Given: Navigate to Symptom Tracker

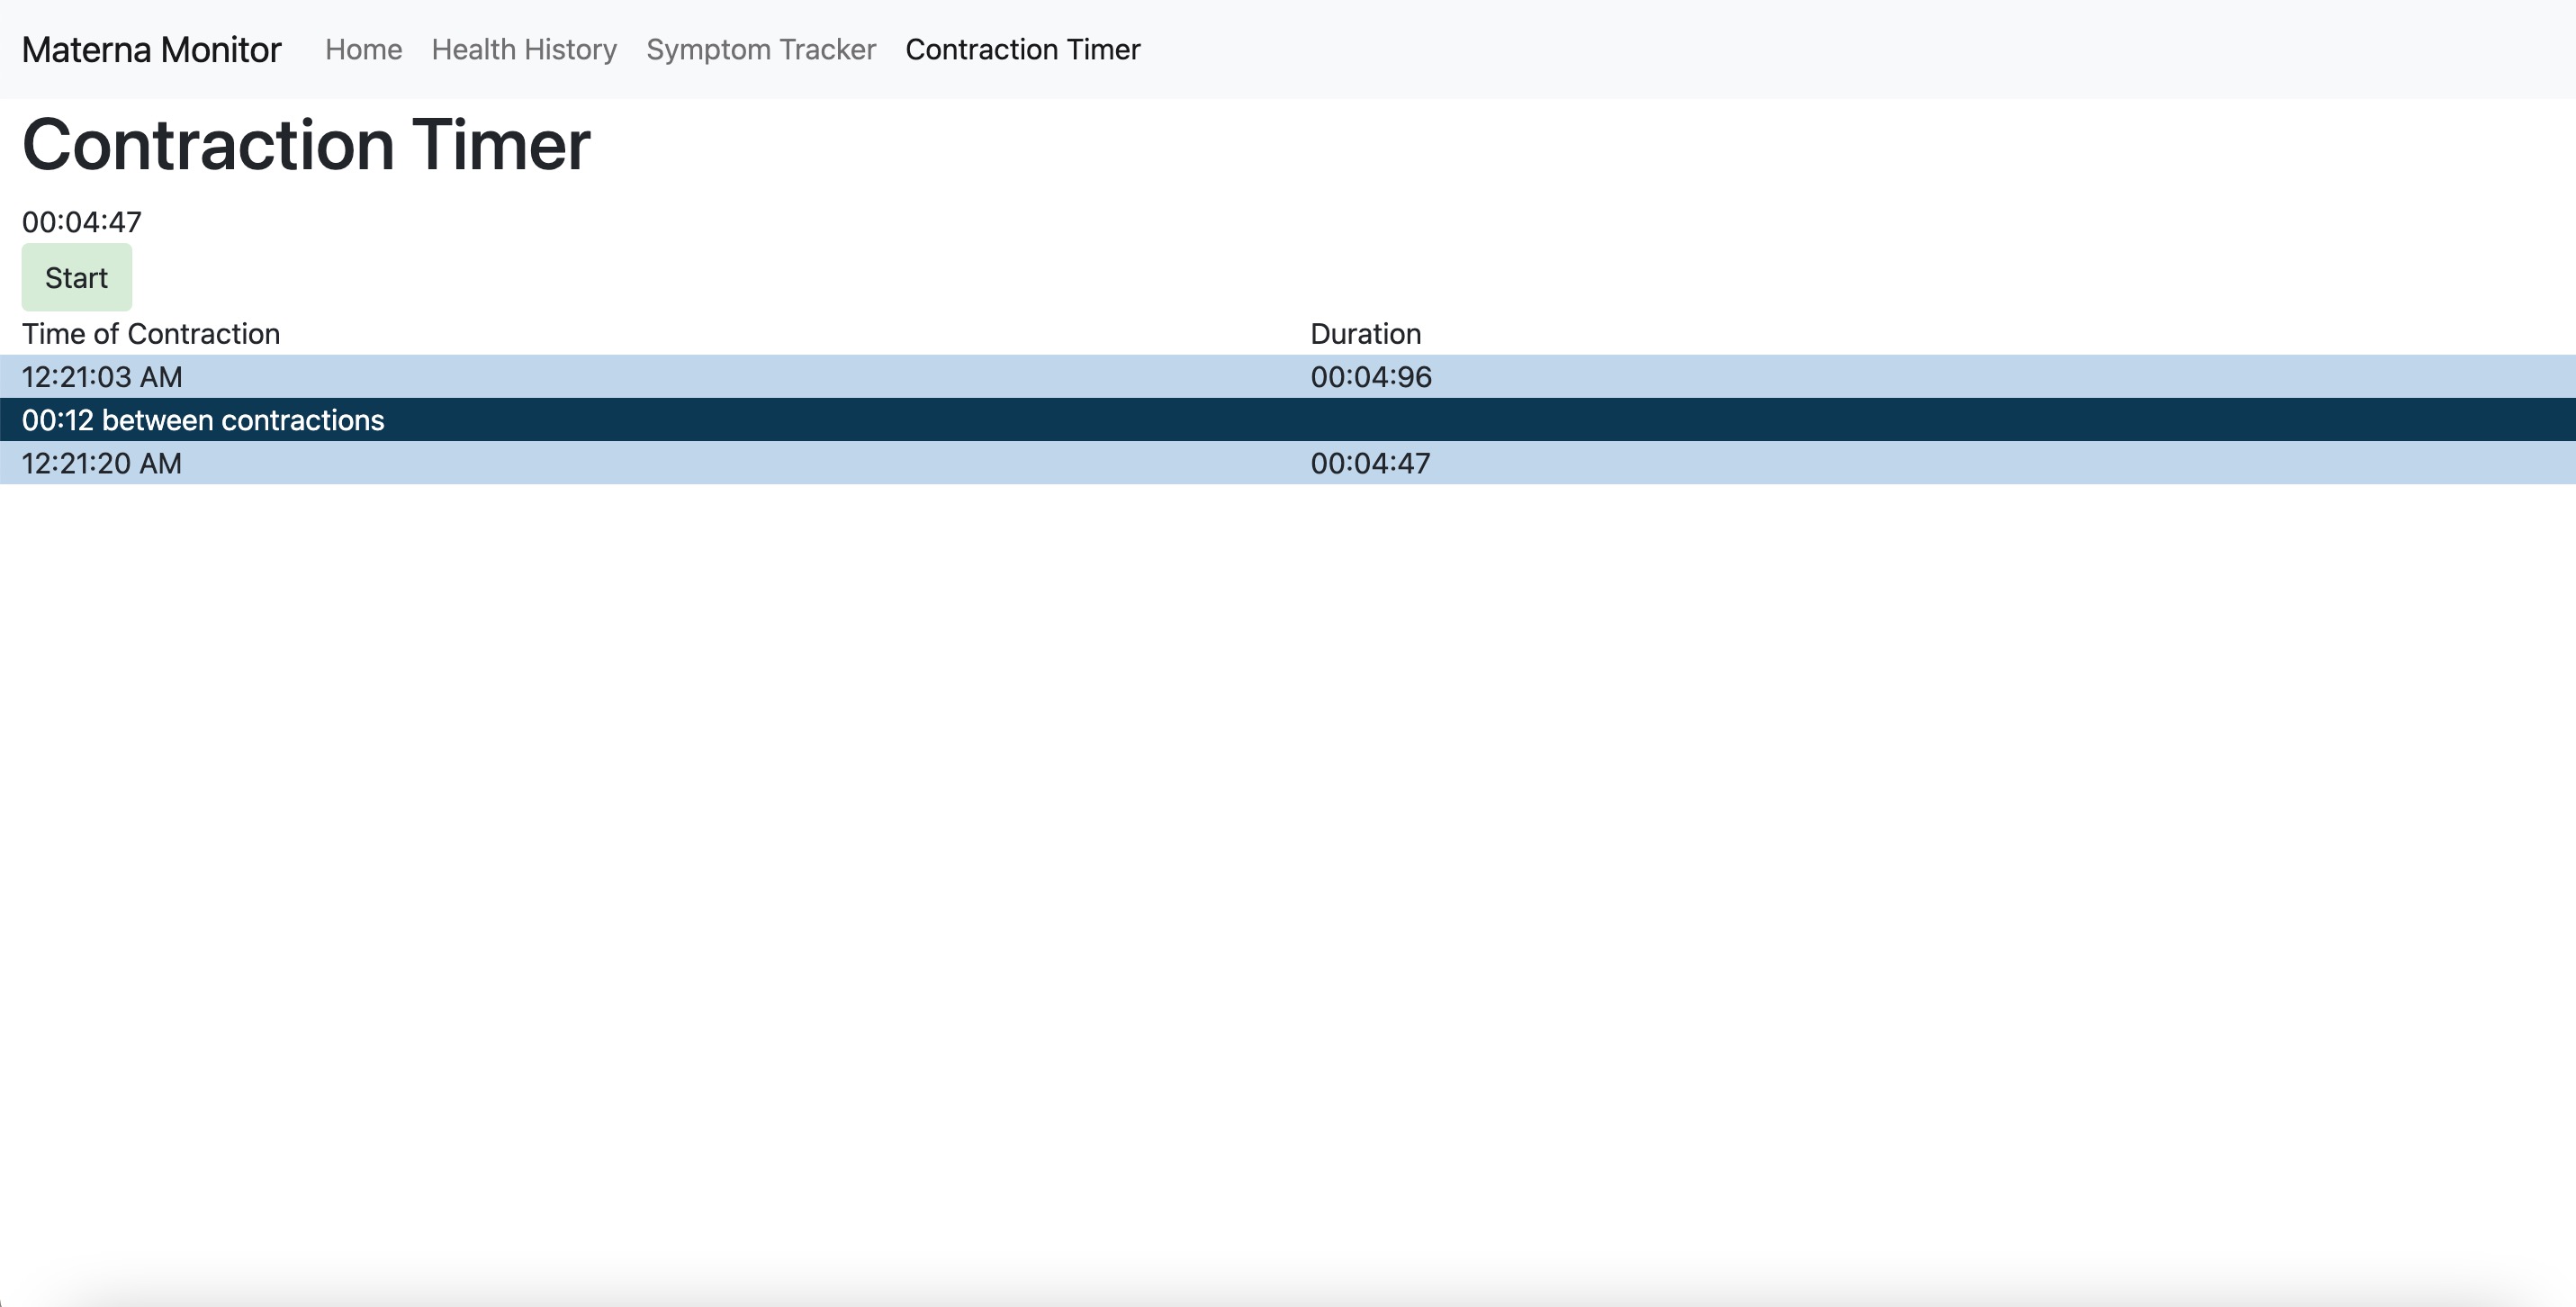Looking at the screenshot, I should [x=761, y=50].
